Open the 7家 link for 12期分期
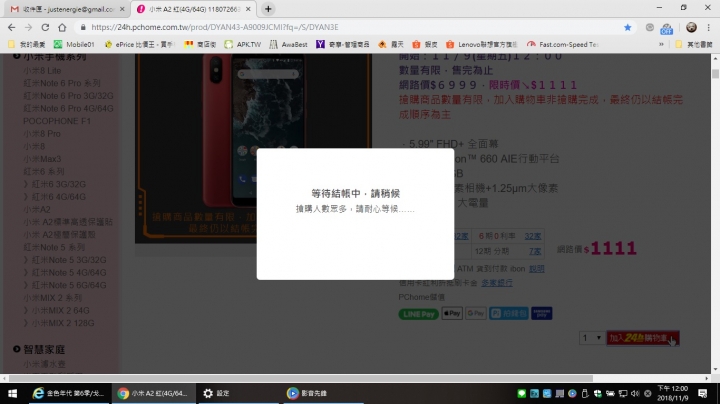This screenshot has height=404, width=720. pos(534,252)
